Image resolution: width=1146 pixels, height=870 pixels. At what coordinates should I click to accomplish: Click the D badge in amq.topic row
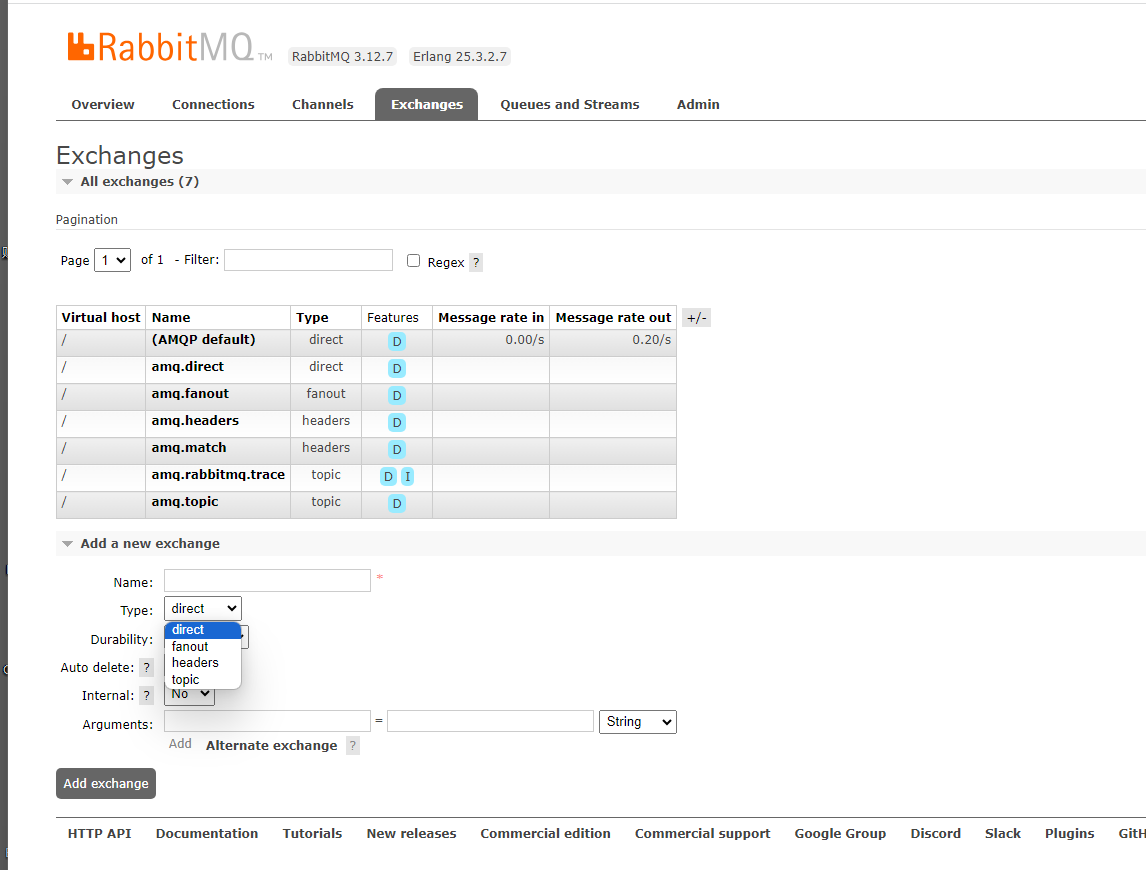click(397, 504)
